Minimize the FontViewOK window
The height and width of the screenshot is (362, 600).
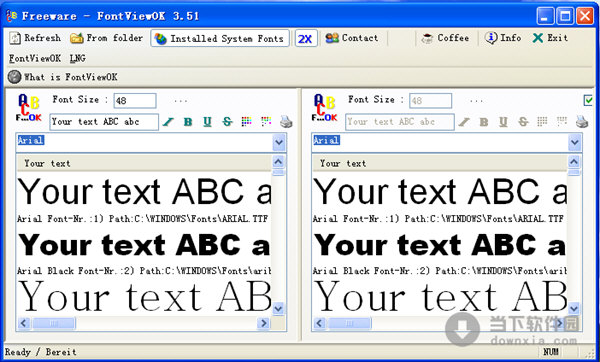click(x=545, y=16)
